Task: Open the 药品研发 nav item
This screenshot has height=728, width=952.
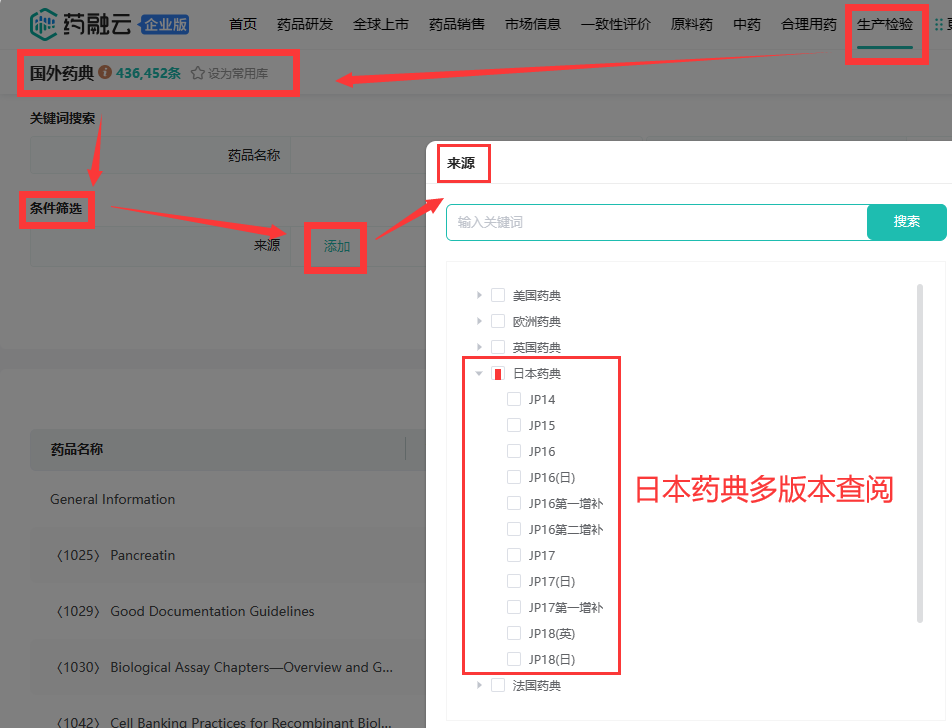Action: tap(305, 24)
